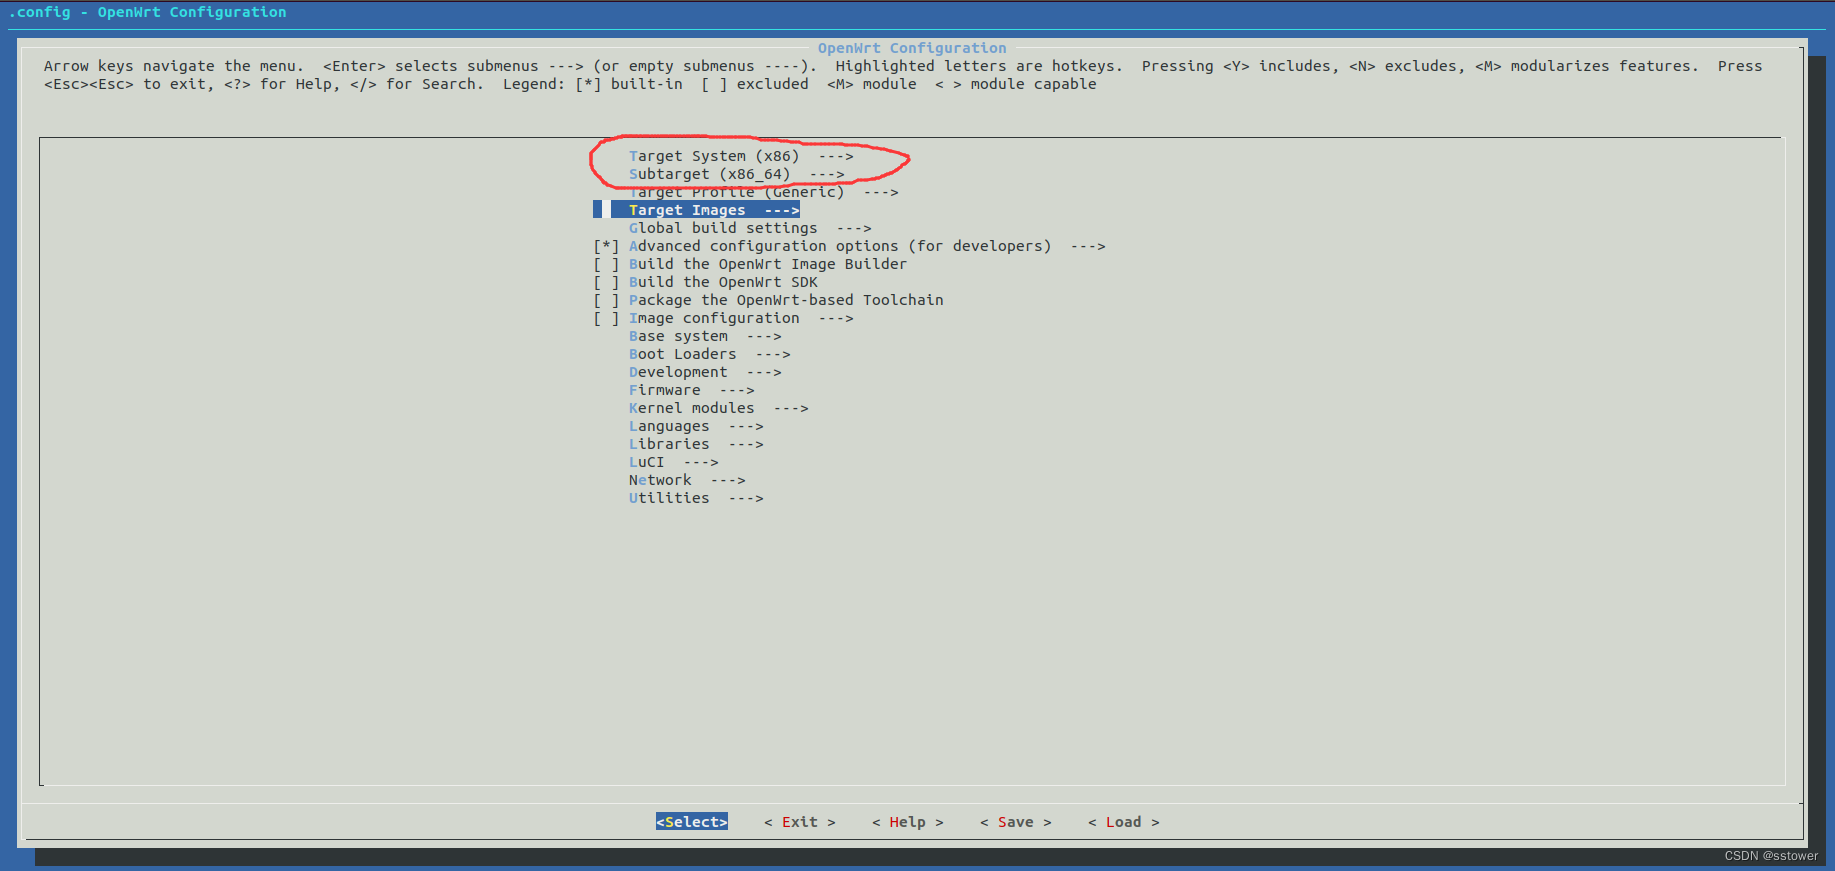Open the Target System (x86) submenu

740,156
